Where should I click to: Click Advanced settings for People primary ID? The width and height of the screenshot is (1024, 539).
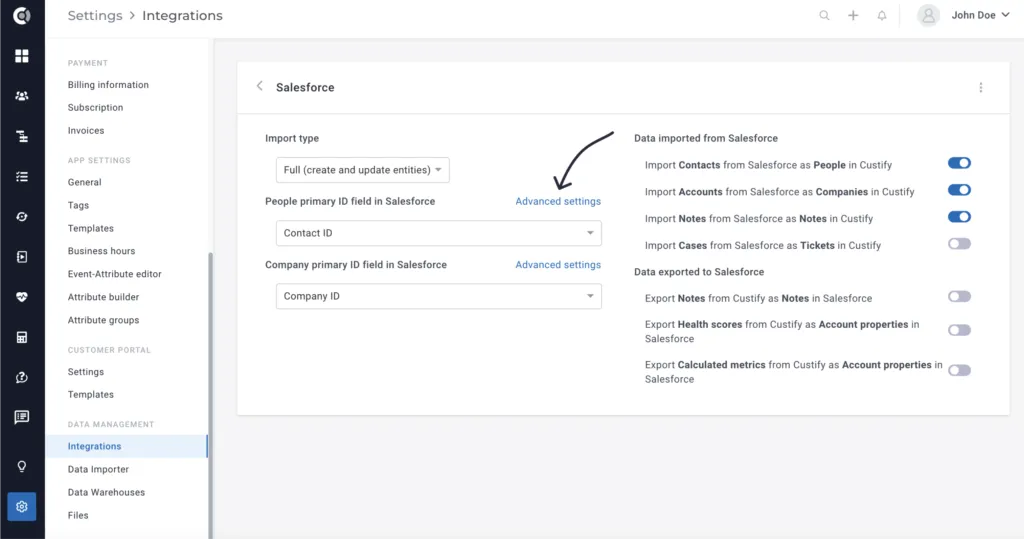(x=558, y=201)
